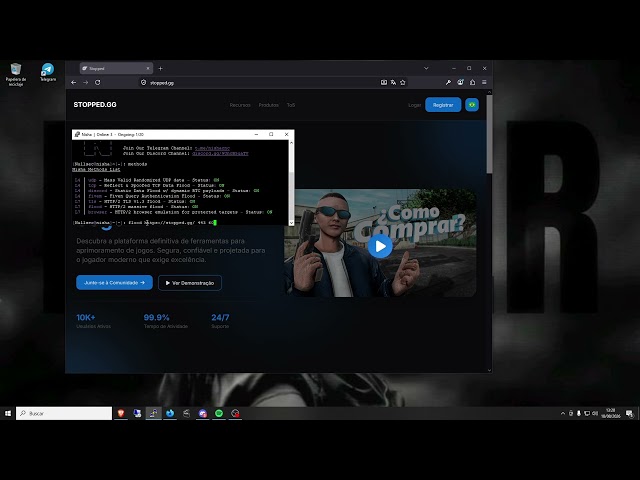Click the terminal window title icon

pyautogui.click(x=77, y=134)
